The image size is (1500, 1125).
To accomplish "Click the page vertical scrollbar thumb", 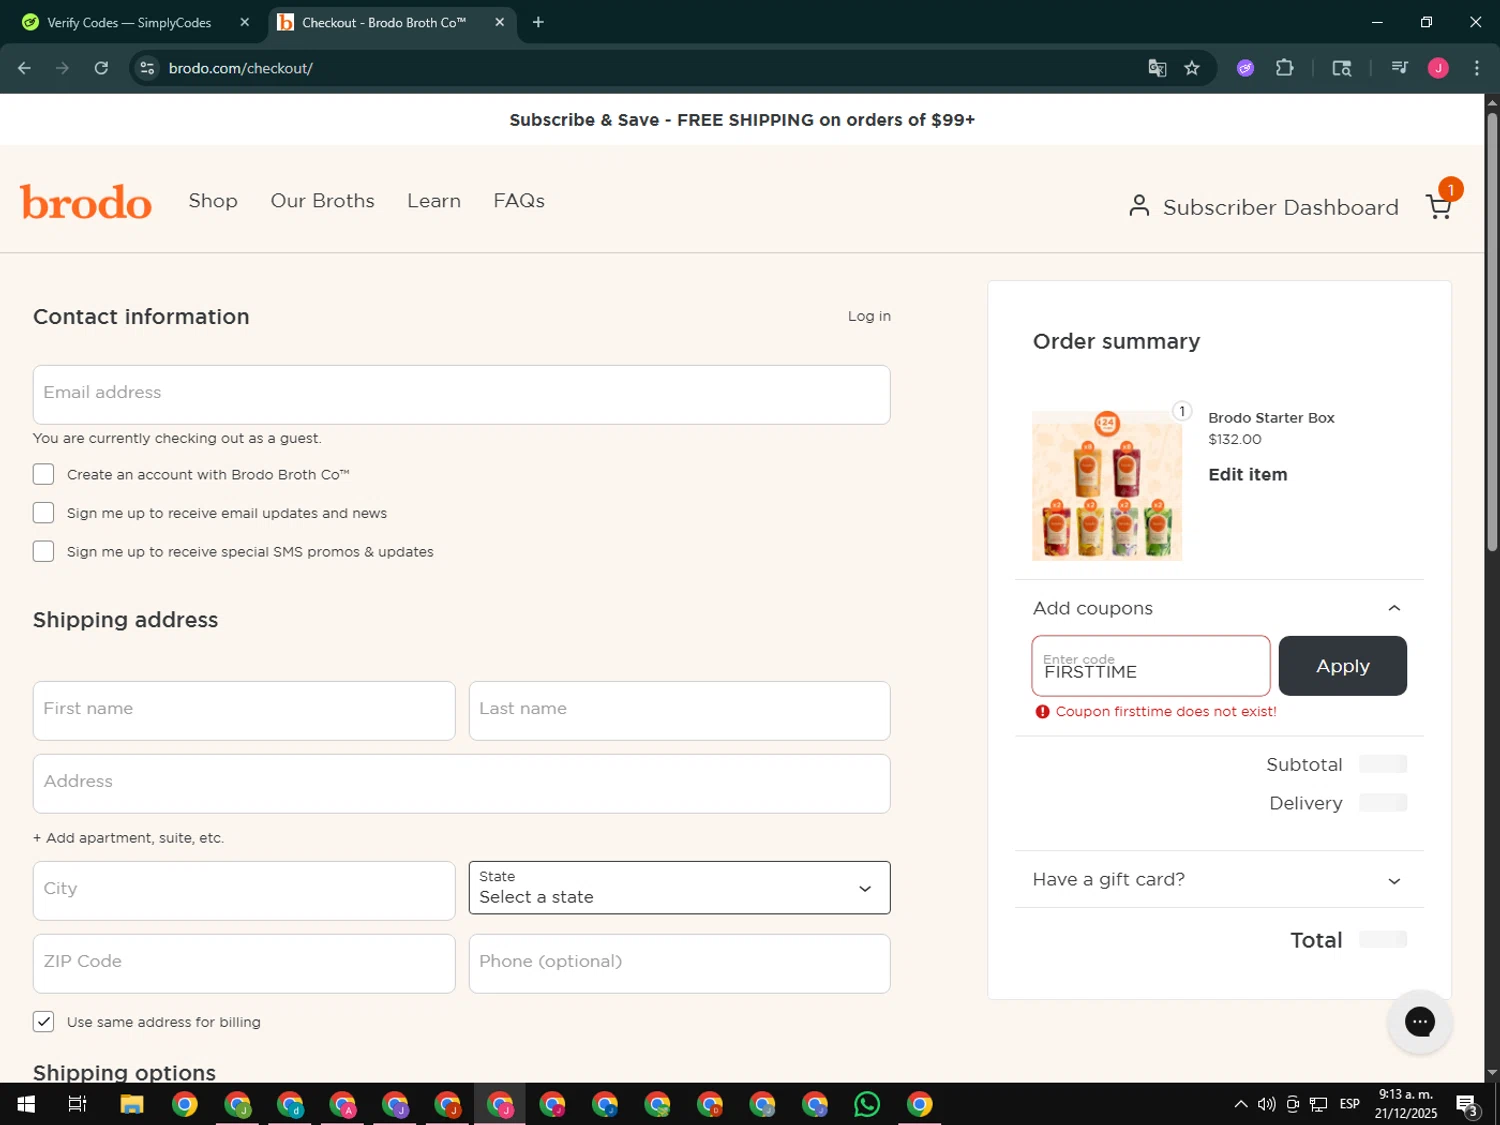I will coord(1492,330).
